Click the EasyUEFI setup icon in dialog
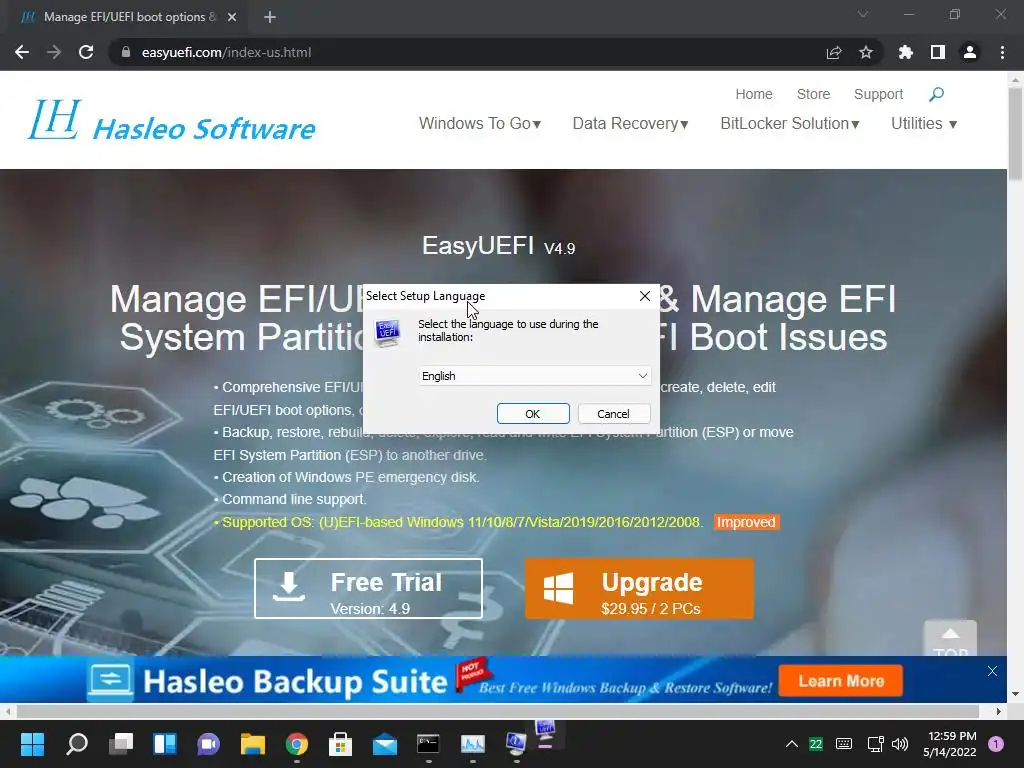The image size is (1024, 768). 387,332
